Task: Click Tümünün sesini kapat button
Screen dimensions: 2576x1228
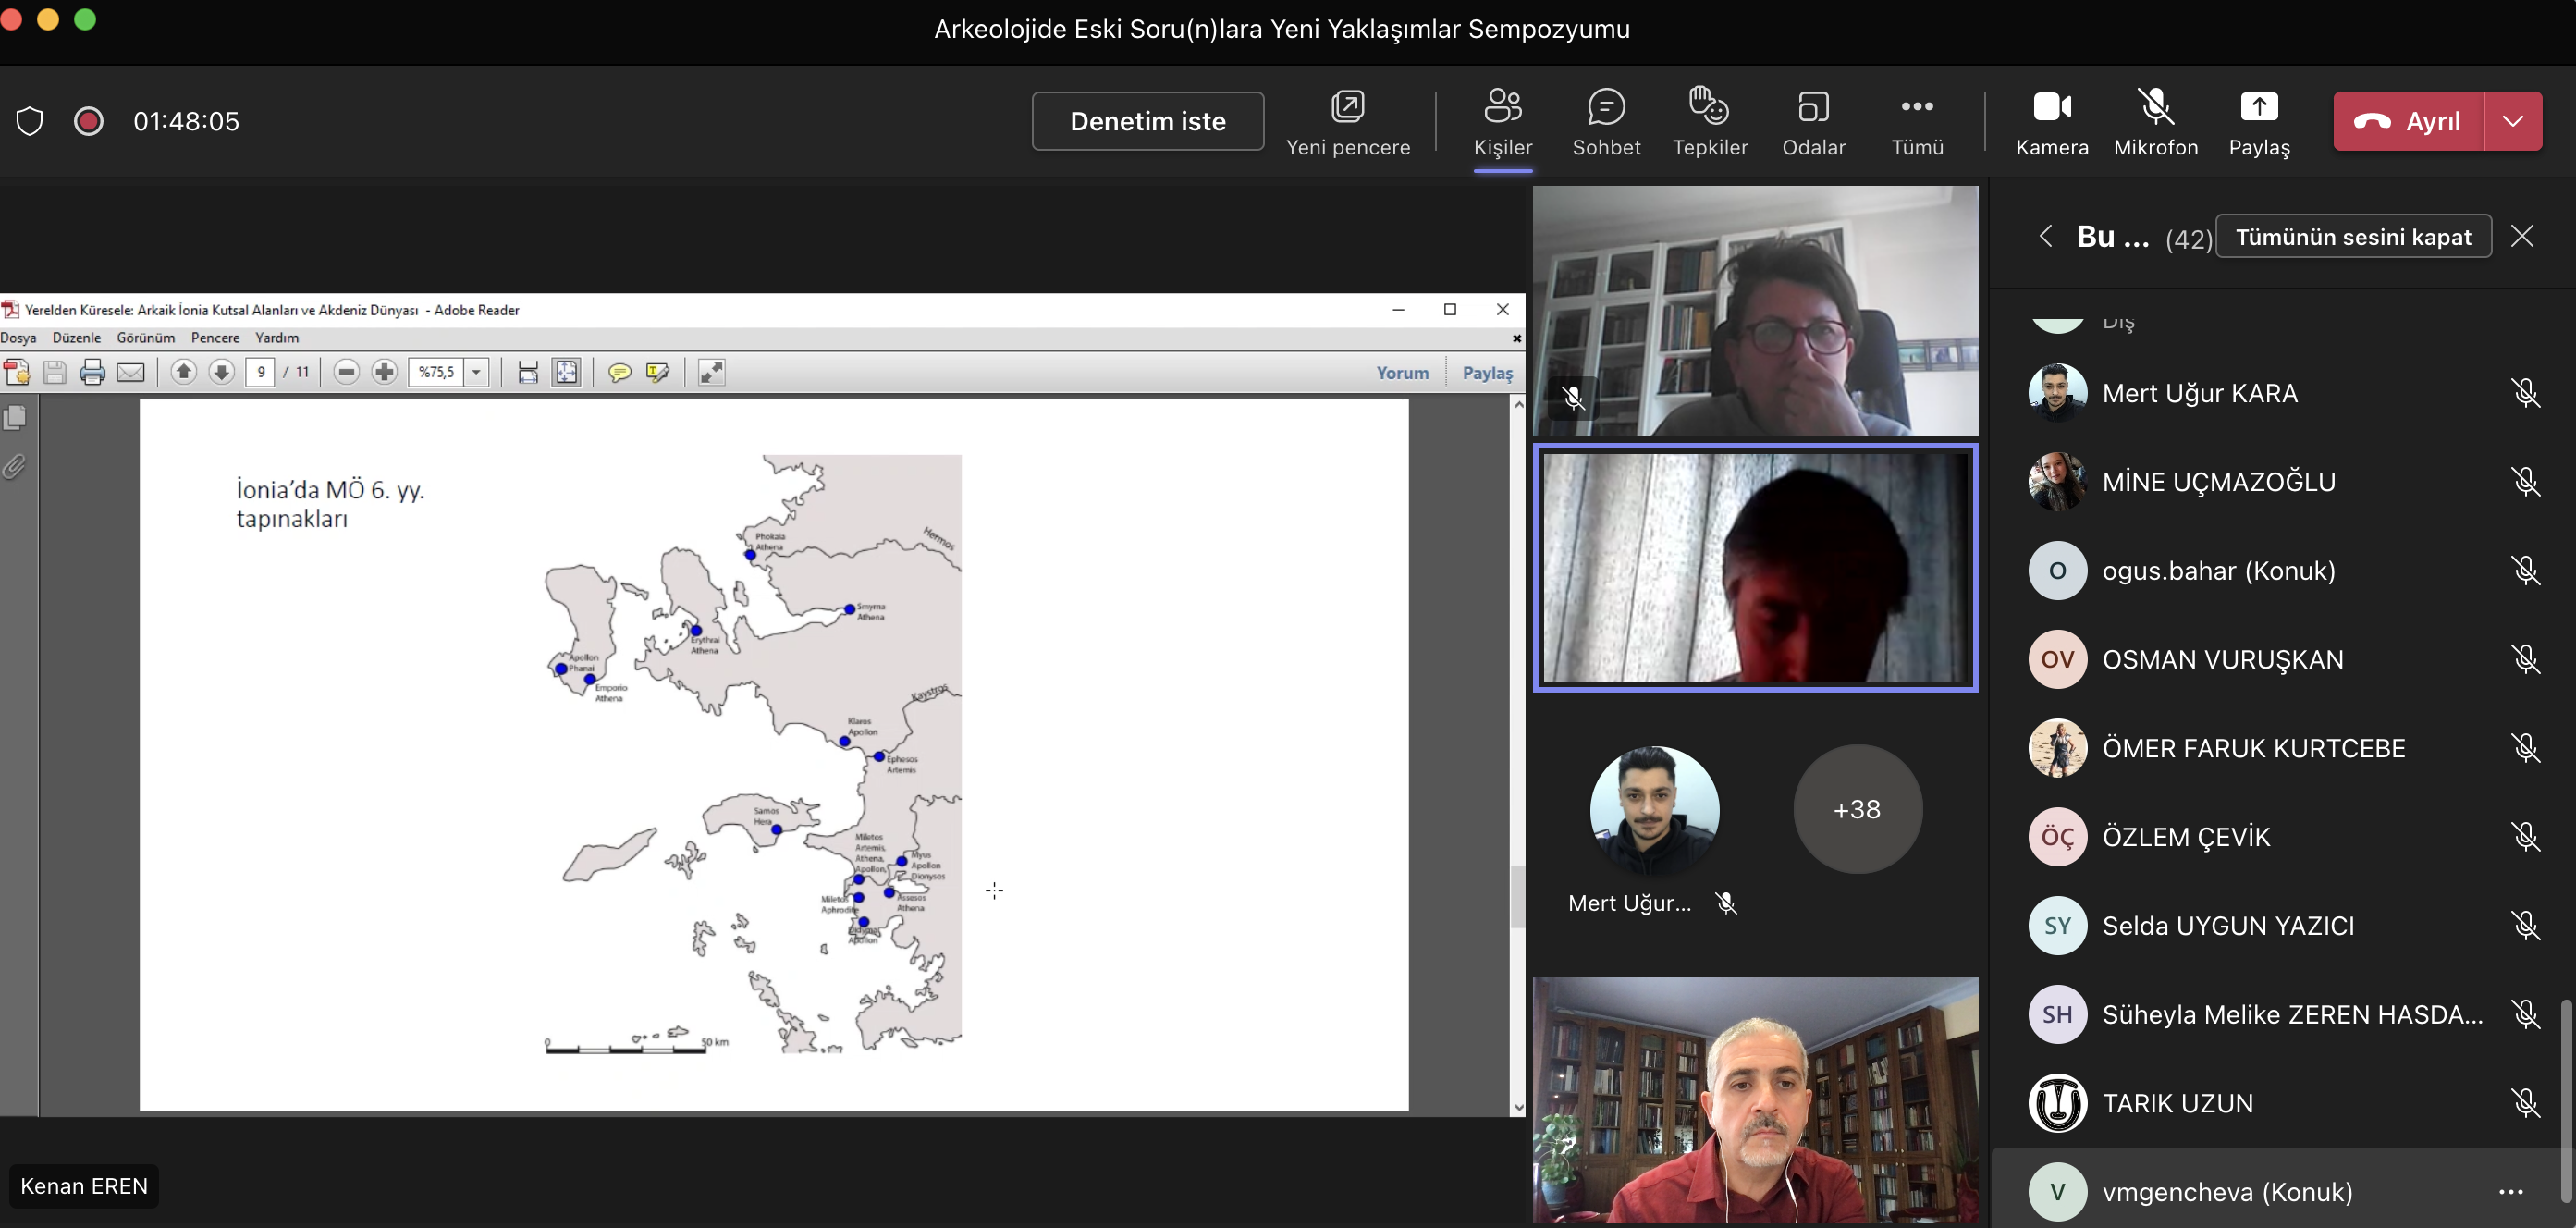Action: point(2353,236)
